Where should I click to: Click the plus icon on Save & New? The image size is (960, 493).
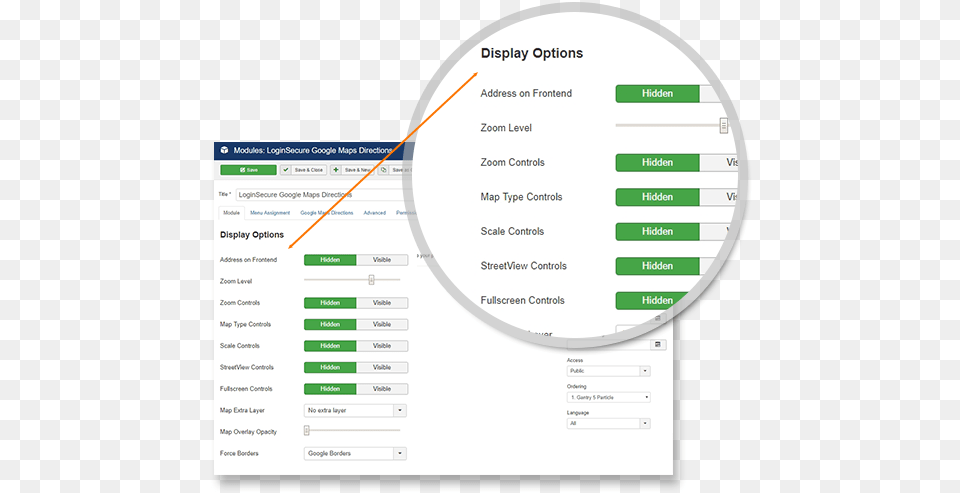tap(336, 170)
